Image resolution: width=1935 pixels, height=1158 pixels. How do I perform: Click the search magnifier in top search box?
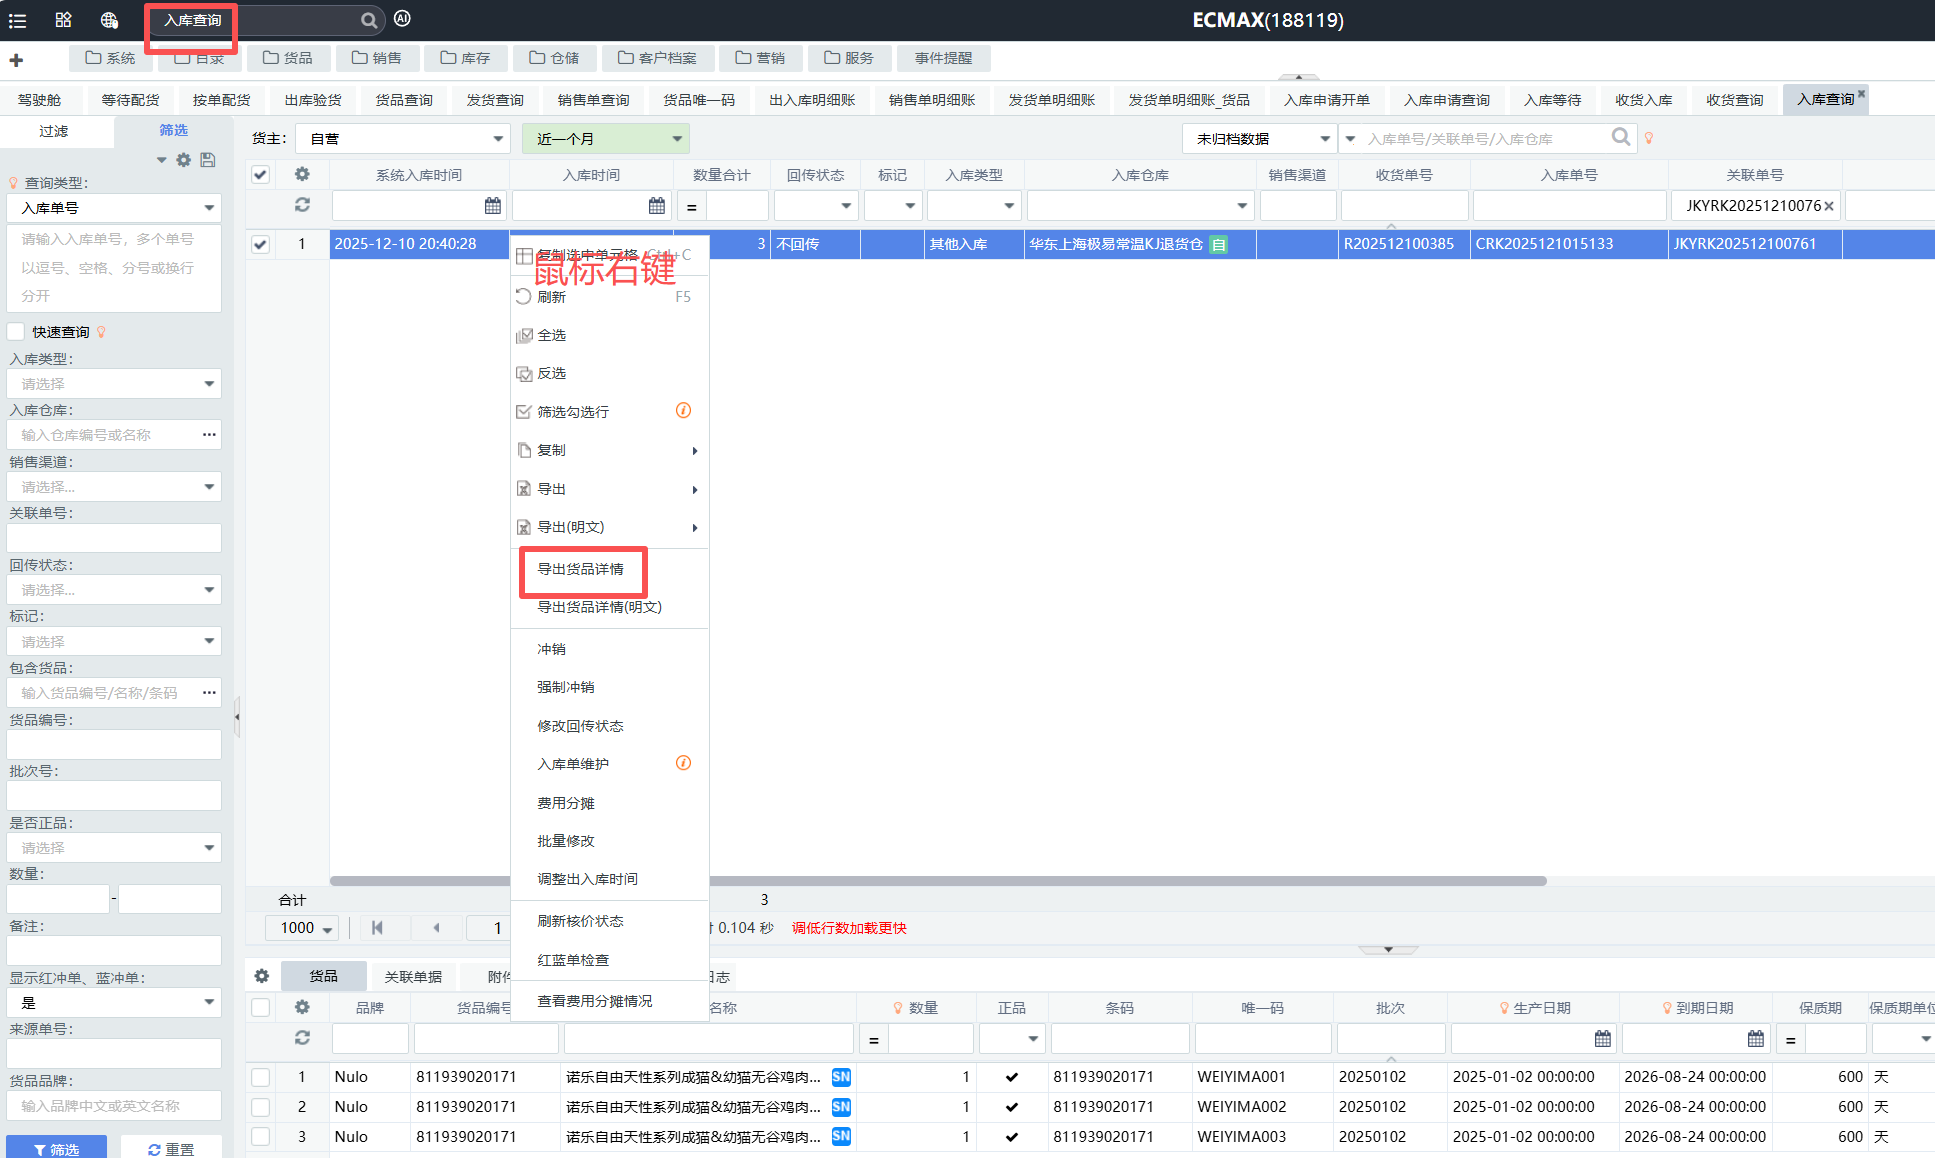[369, 20]
